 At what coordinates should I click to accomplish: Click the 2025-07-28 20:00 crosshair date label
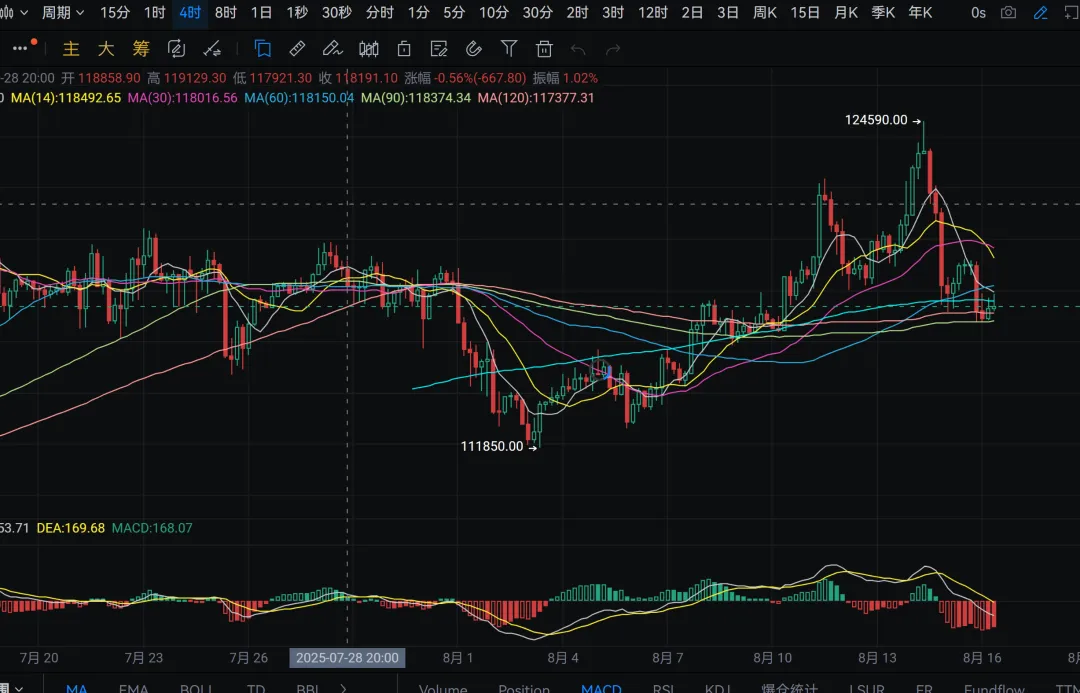pos(347,658)
